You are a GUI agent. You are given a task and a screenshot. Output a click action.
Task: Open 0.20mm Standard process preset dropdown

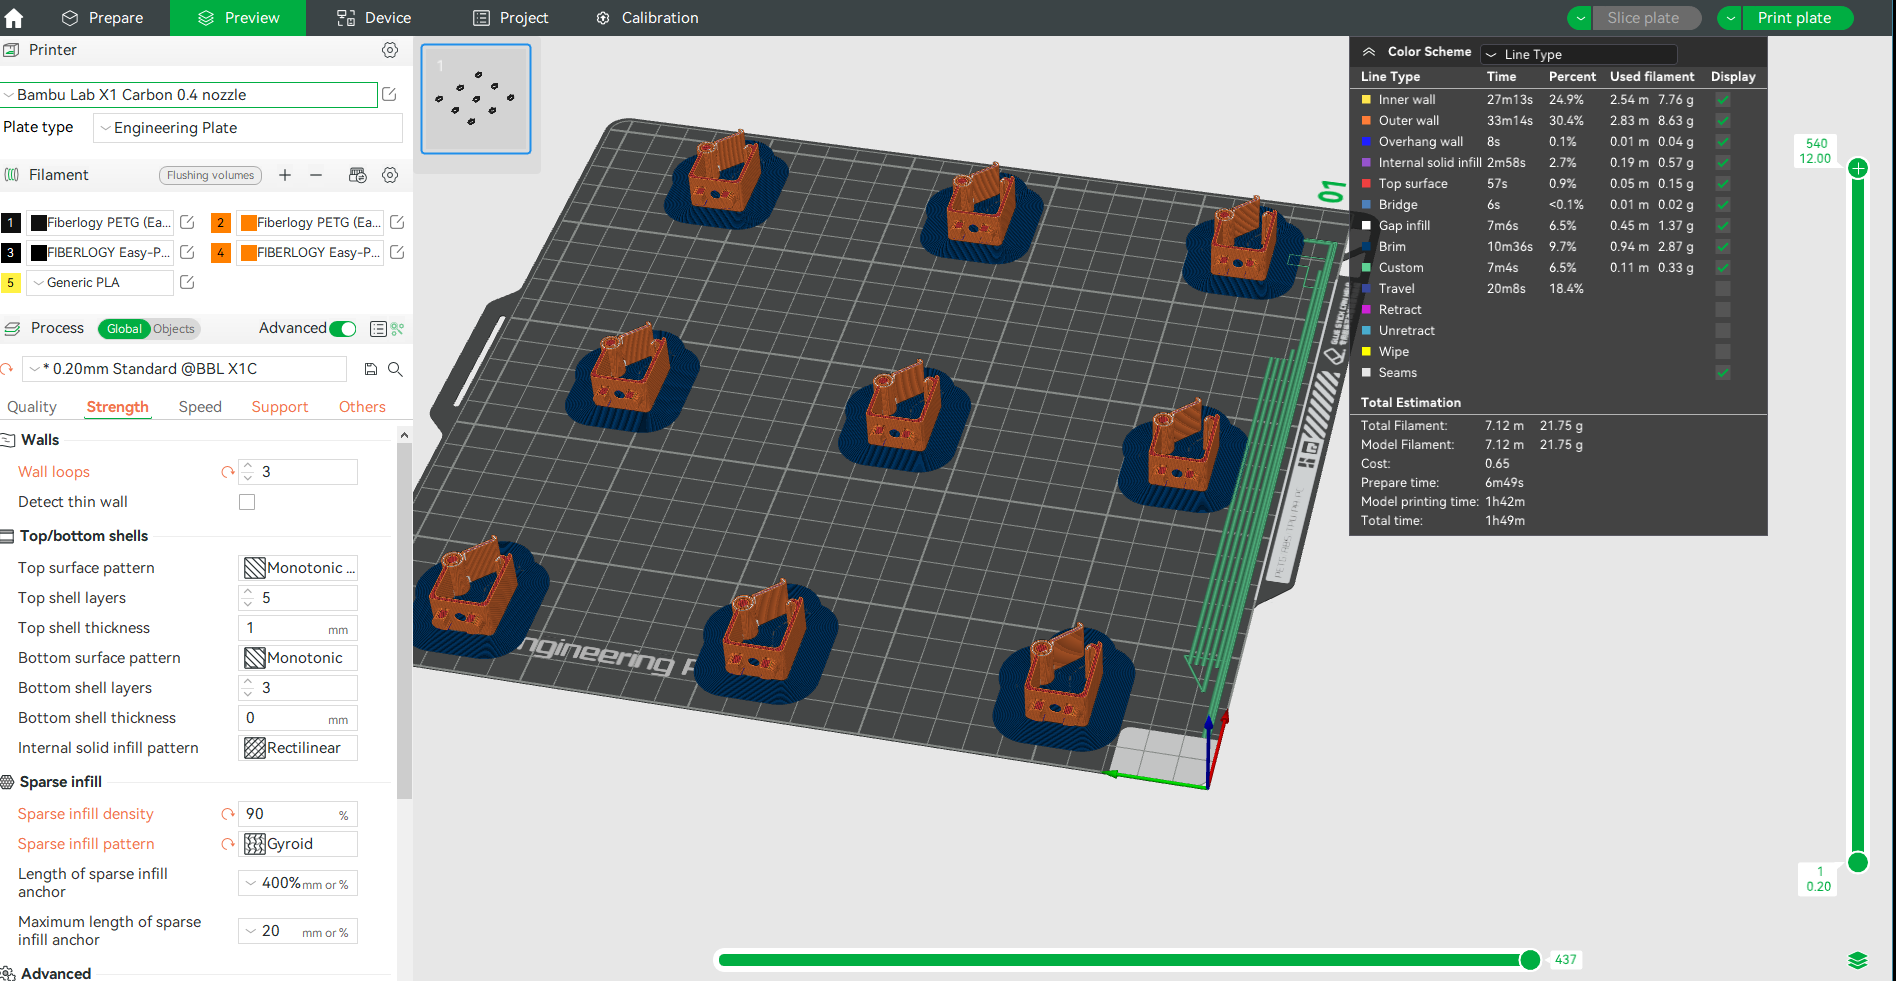pos(185,369)
